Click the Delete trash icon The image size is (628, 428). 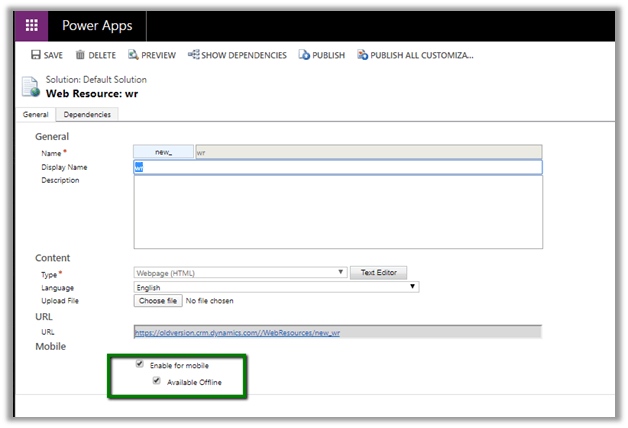tap(80, 55)
